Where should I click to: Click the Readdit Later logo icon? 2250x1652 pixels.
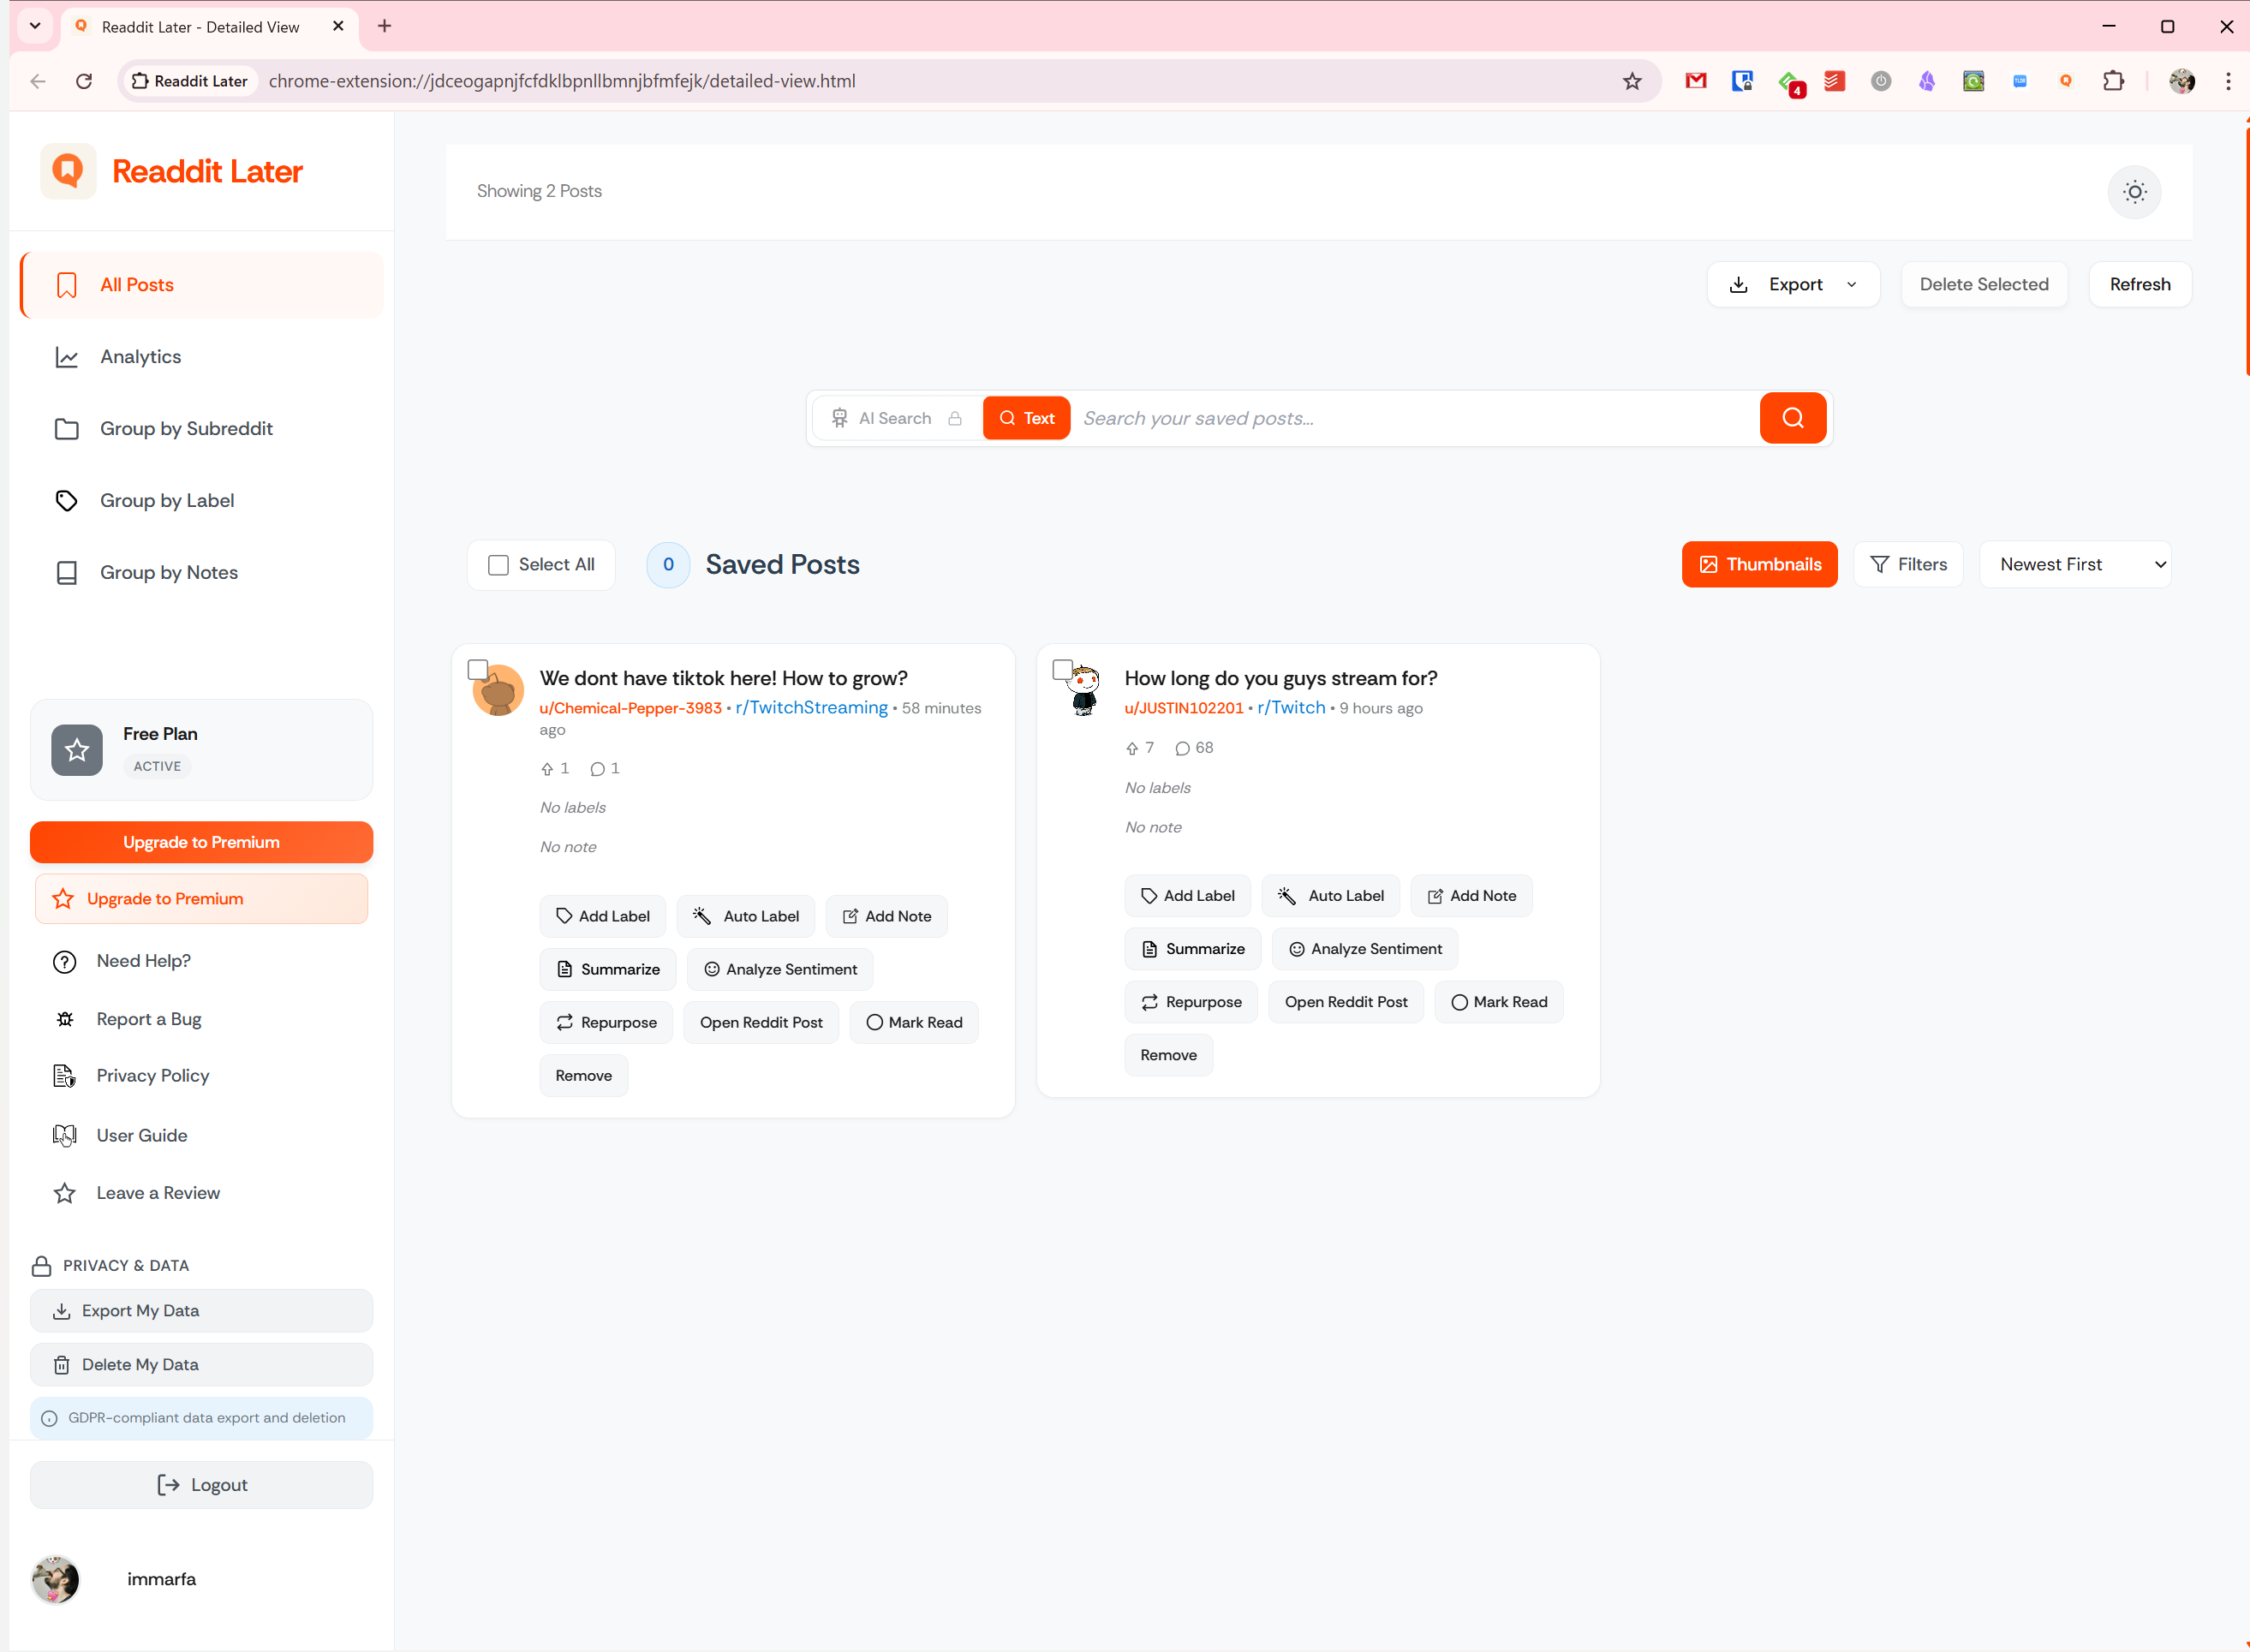coord(68,171)
